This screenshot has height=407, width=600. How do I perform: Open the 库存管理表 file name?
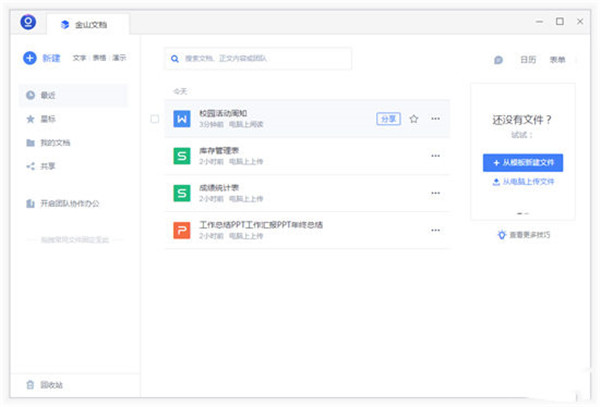click(x=219, y=150)
